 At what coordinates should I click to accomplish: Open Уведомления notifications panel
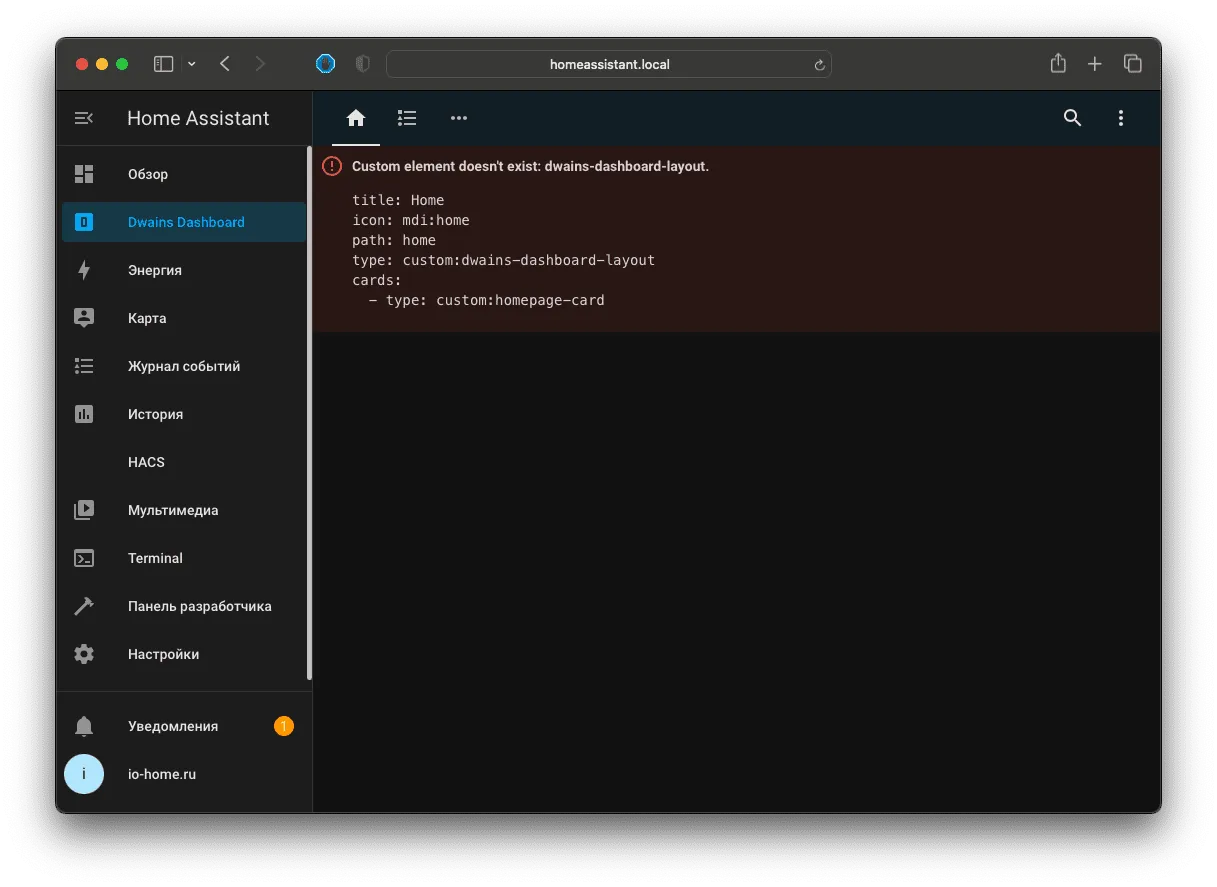tap(184, 726)
